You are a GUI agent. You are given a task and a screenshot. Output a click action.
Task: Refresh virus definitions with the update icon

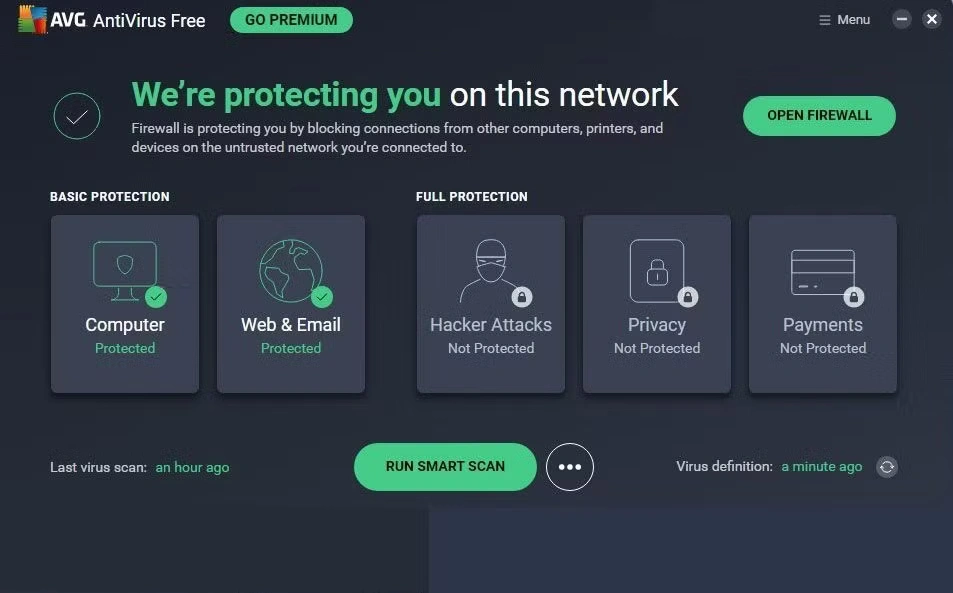(886, 467)
